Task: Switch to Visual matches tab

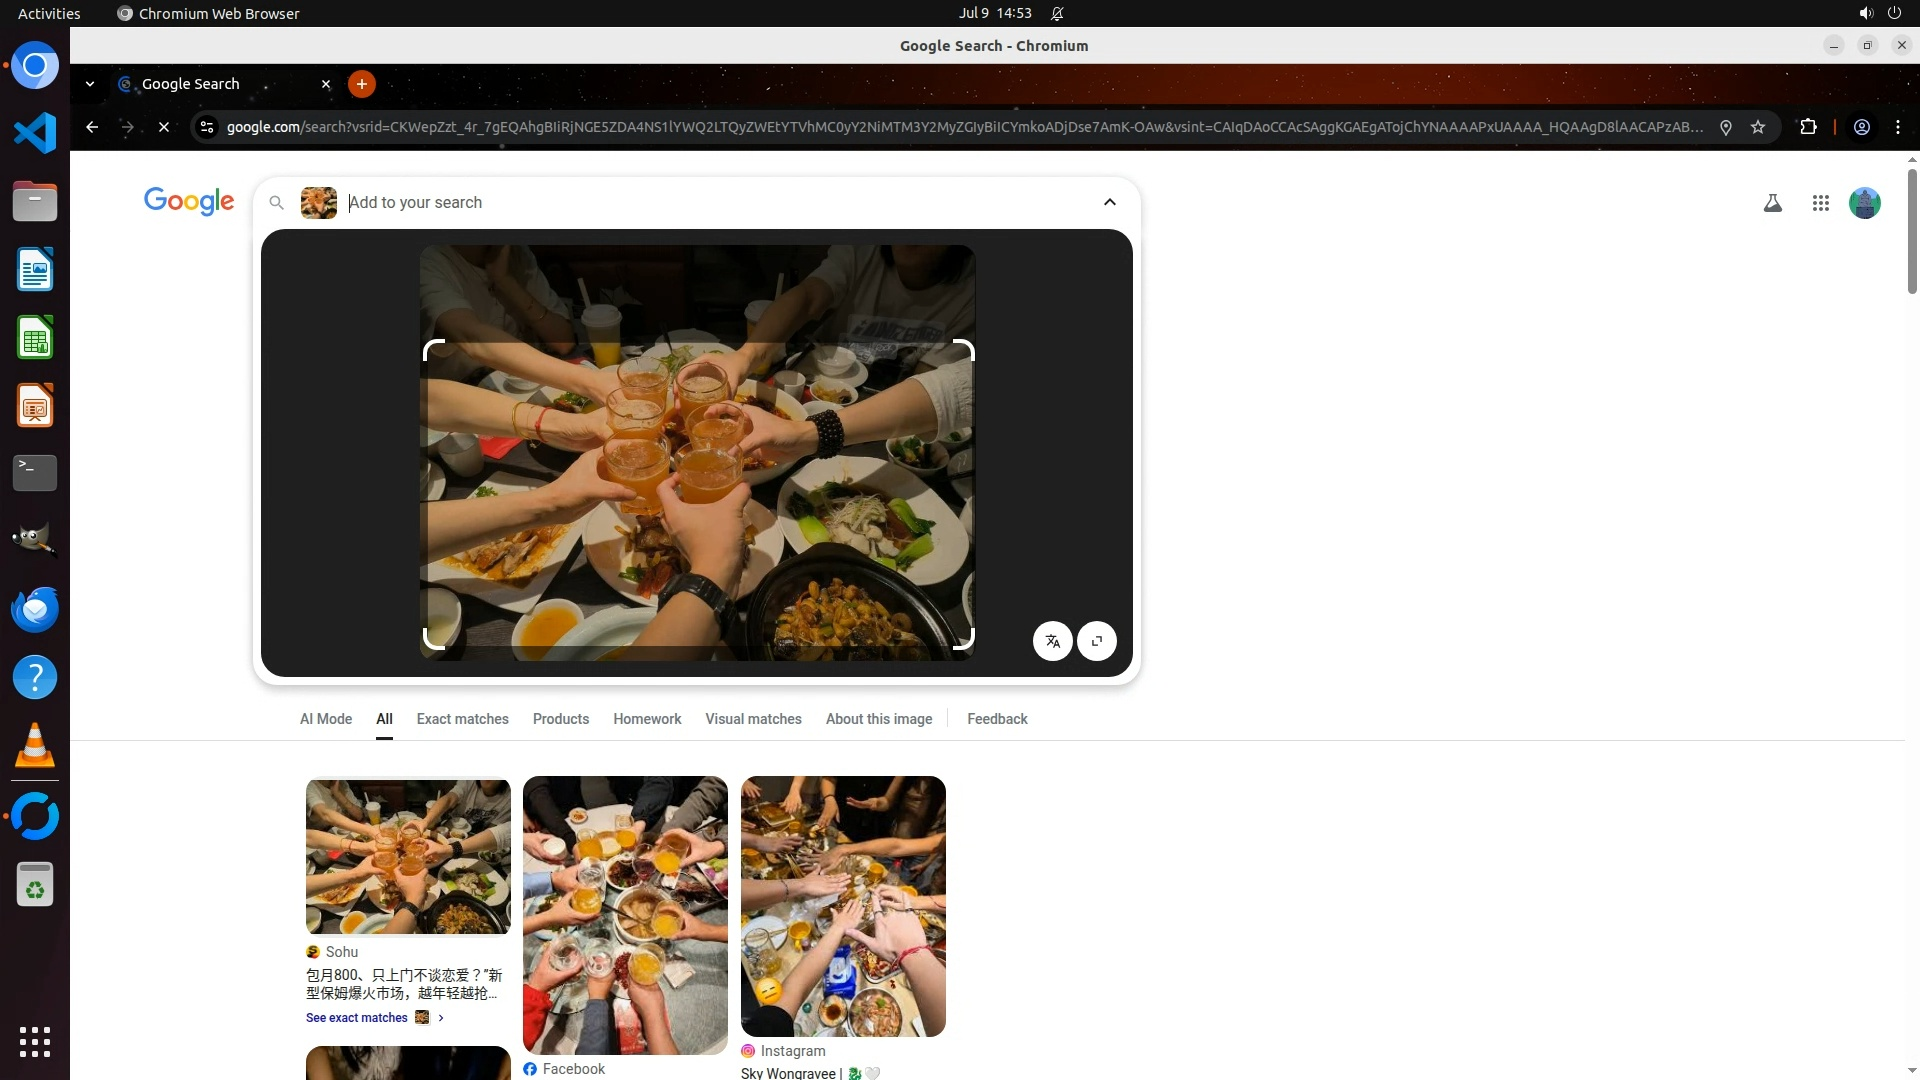Action: pos(753,719)
